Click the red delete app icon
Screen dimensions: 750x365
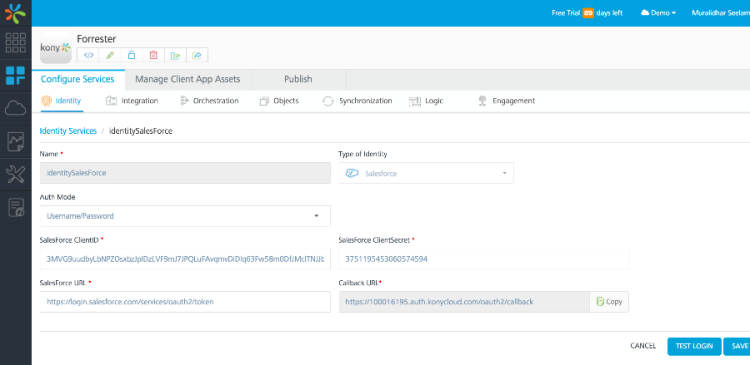point(154,55)
